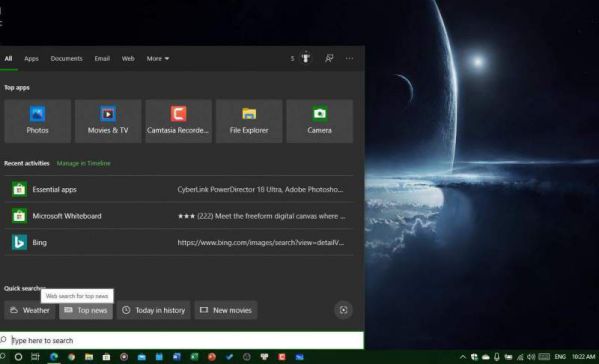
Task: Run the New movies quick search
Action: click(x=226, y=310)
